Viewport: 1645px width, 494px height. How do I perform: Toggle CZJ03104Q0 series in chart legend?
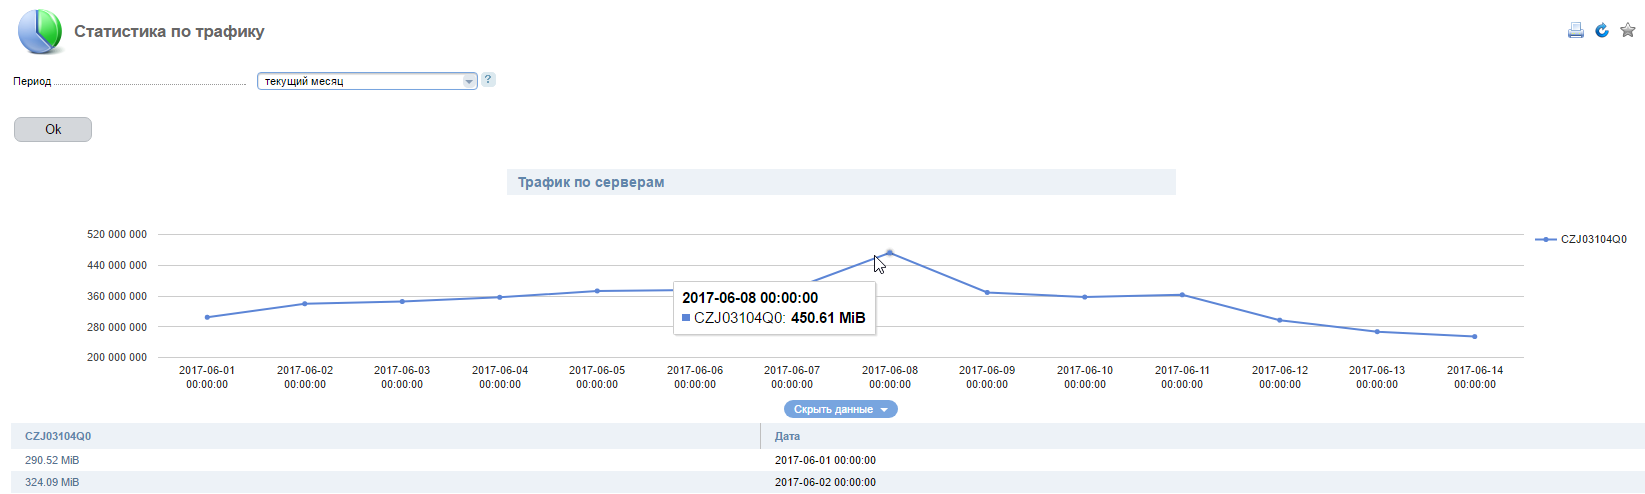[x=1581, y=239]
